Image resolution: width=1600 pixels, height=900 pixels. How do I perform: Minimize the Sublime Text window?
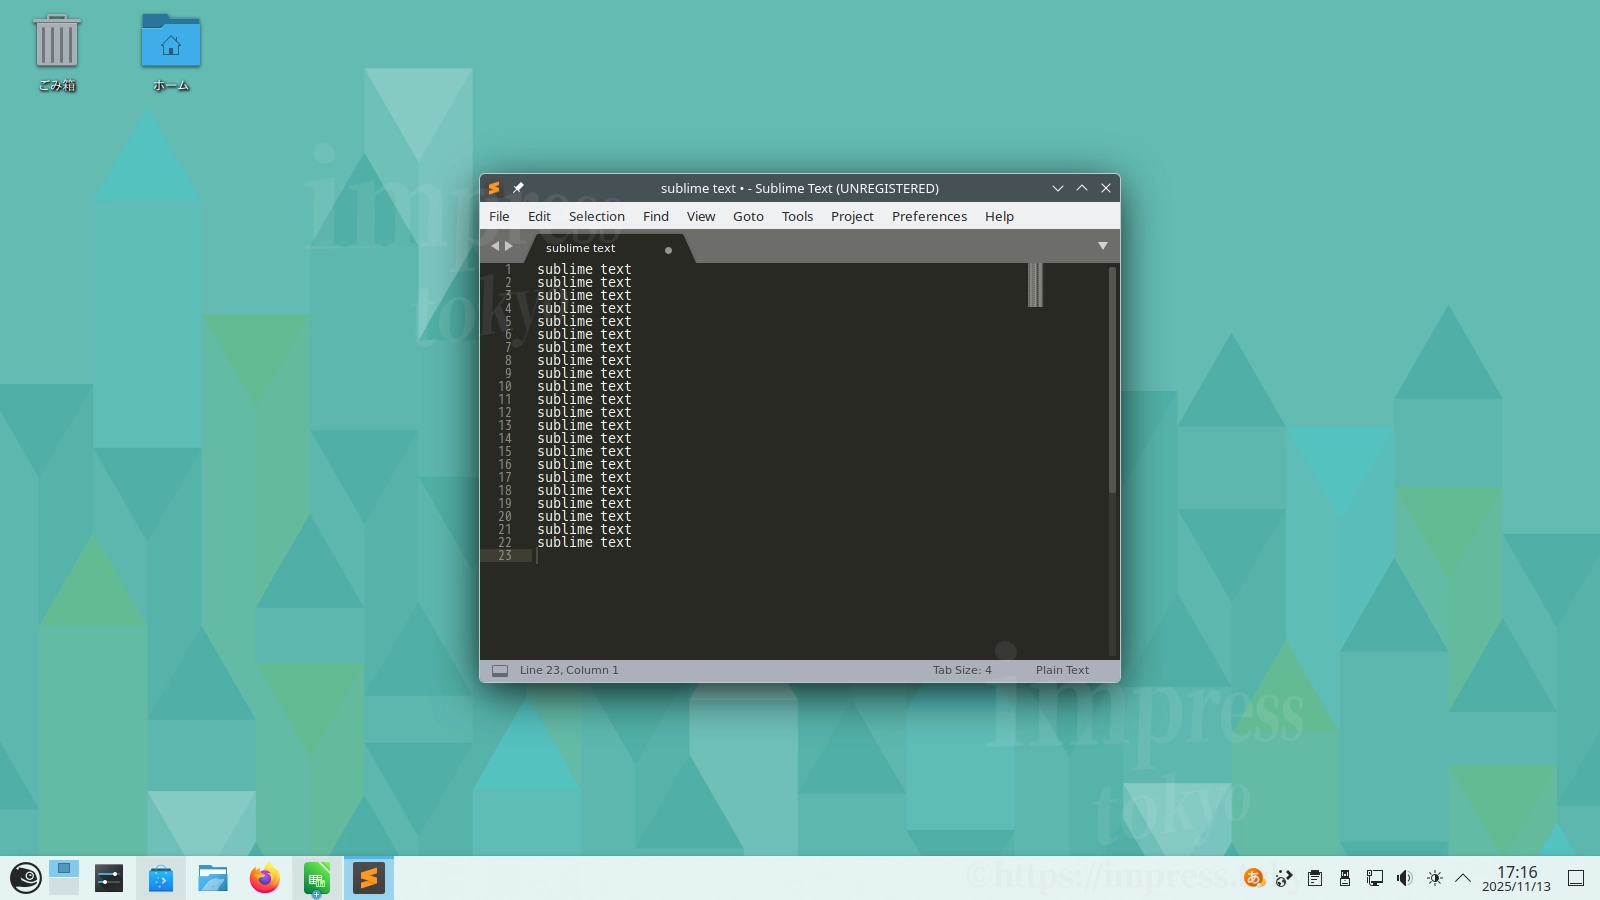[1058, 188]
